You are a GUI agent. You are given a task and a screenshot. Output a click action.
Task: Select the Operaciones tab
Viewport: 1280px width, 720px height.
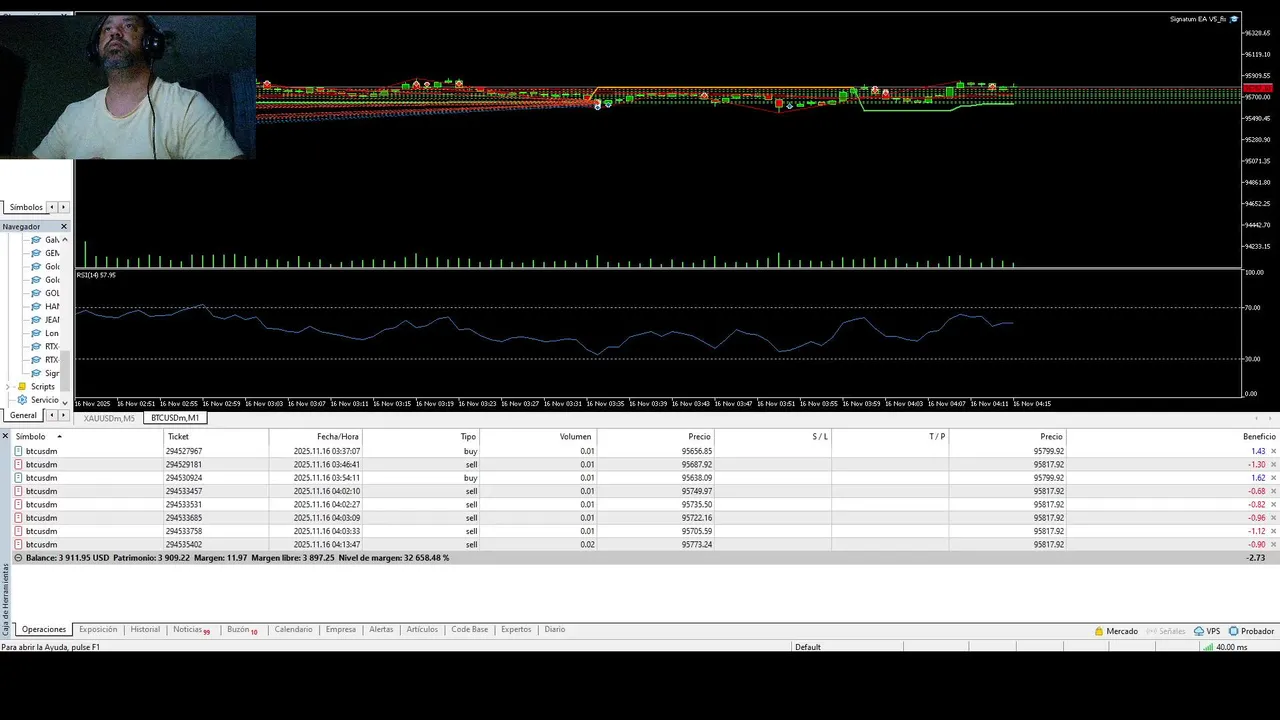click(44, 630)
